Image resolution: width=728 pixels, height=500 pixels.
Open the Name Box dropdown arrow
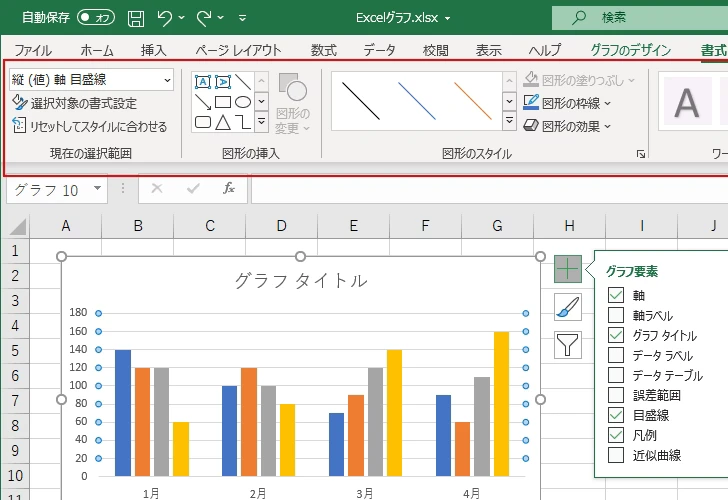pos(97,188)
